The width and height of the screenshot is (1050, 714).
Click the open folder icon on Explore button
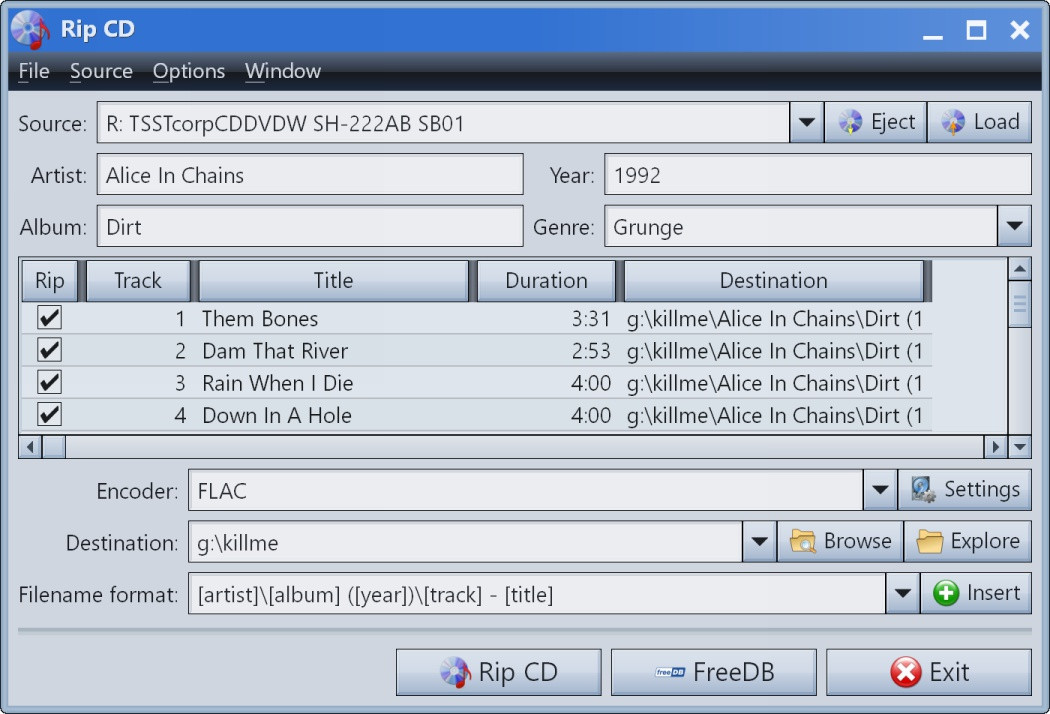(929, 541)
